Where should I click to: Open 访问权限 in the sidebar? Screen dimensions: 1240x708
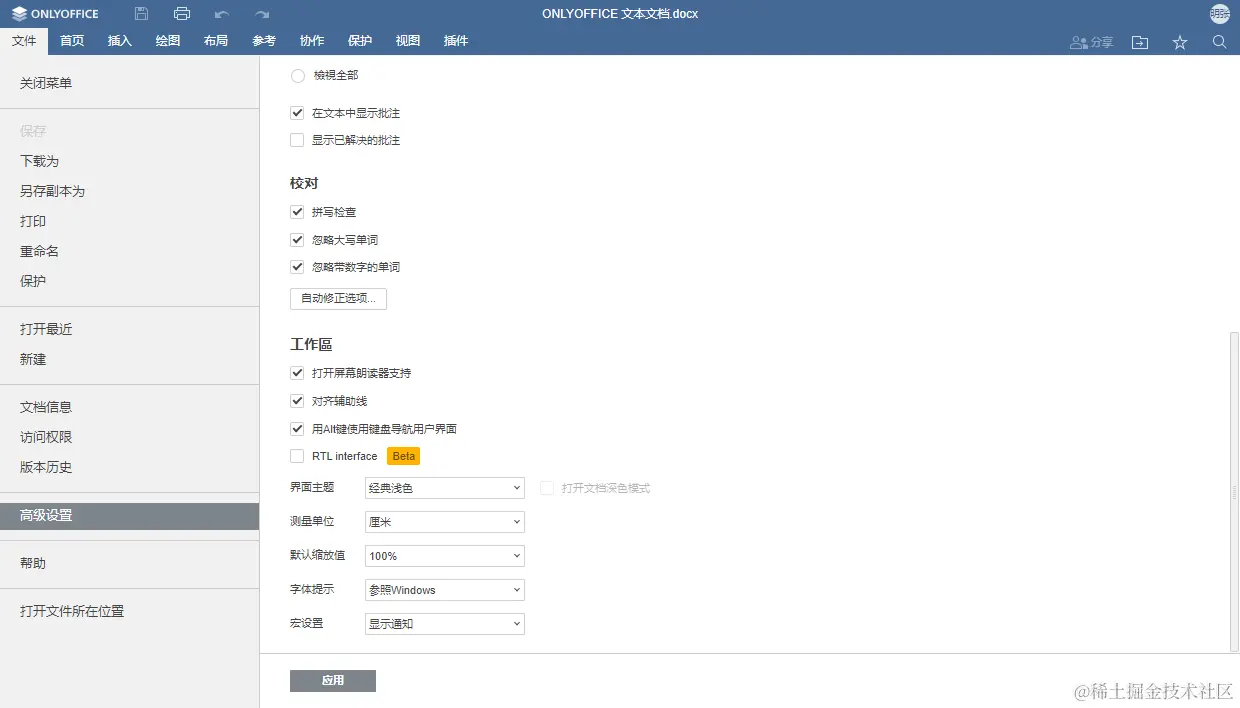tap(130, 437)
